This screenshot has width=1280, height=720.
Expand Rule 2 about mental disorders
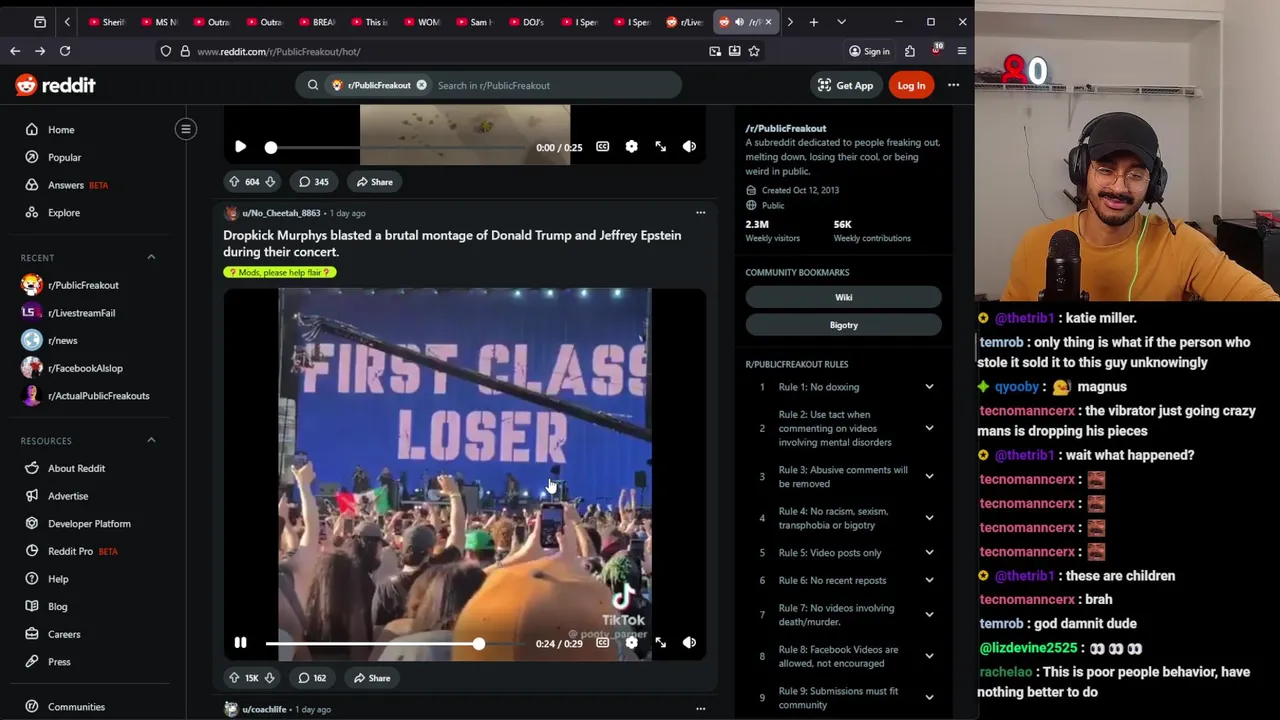coord(844,428)
